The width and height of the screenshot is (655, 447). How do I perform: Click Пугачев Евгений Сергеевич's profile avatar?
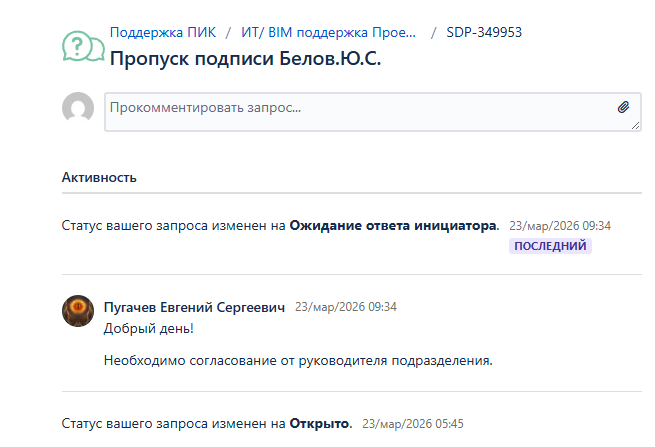(78, 310)
